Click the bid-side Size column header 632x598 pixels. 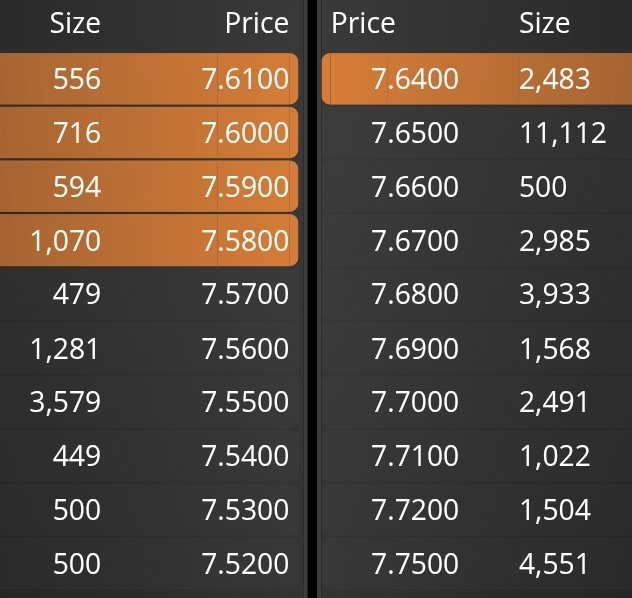pos(75,23)
